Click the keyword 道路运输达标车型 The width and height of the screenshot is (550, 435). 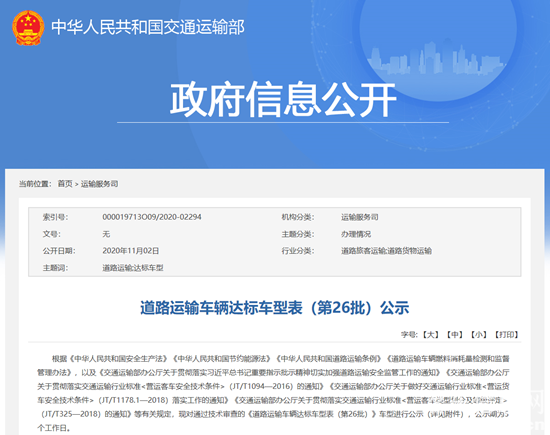[133, 268]
